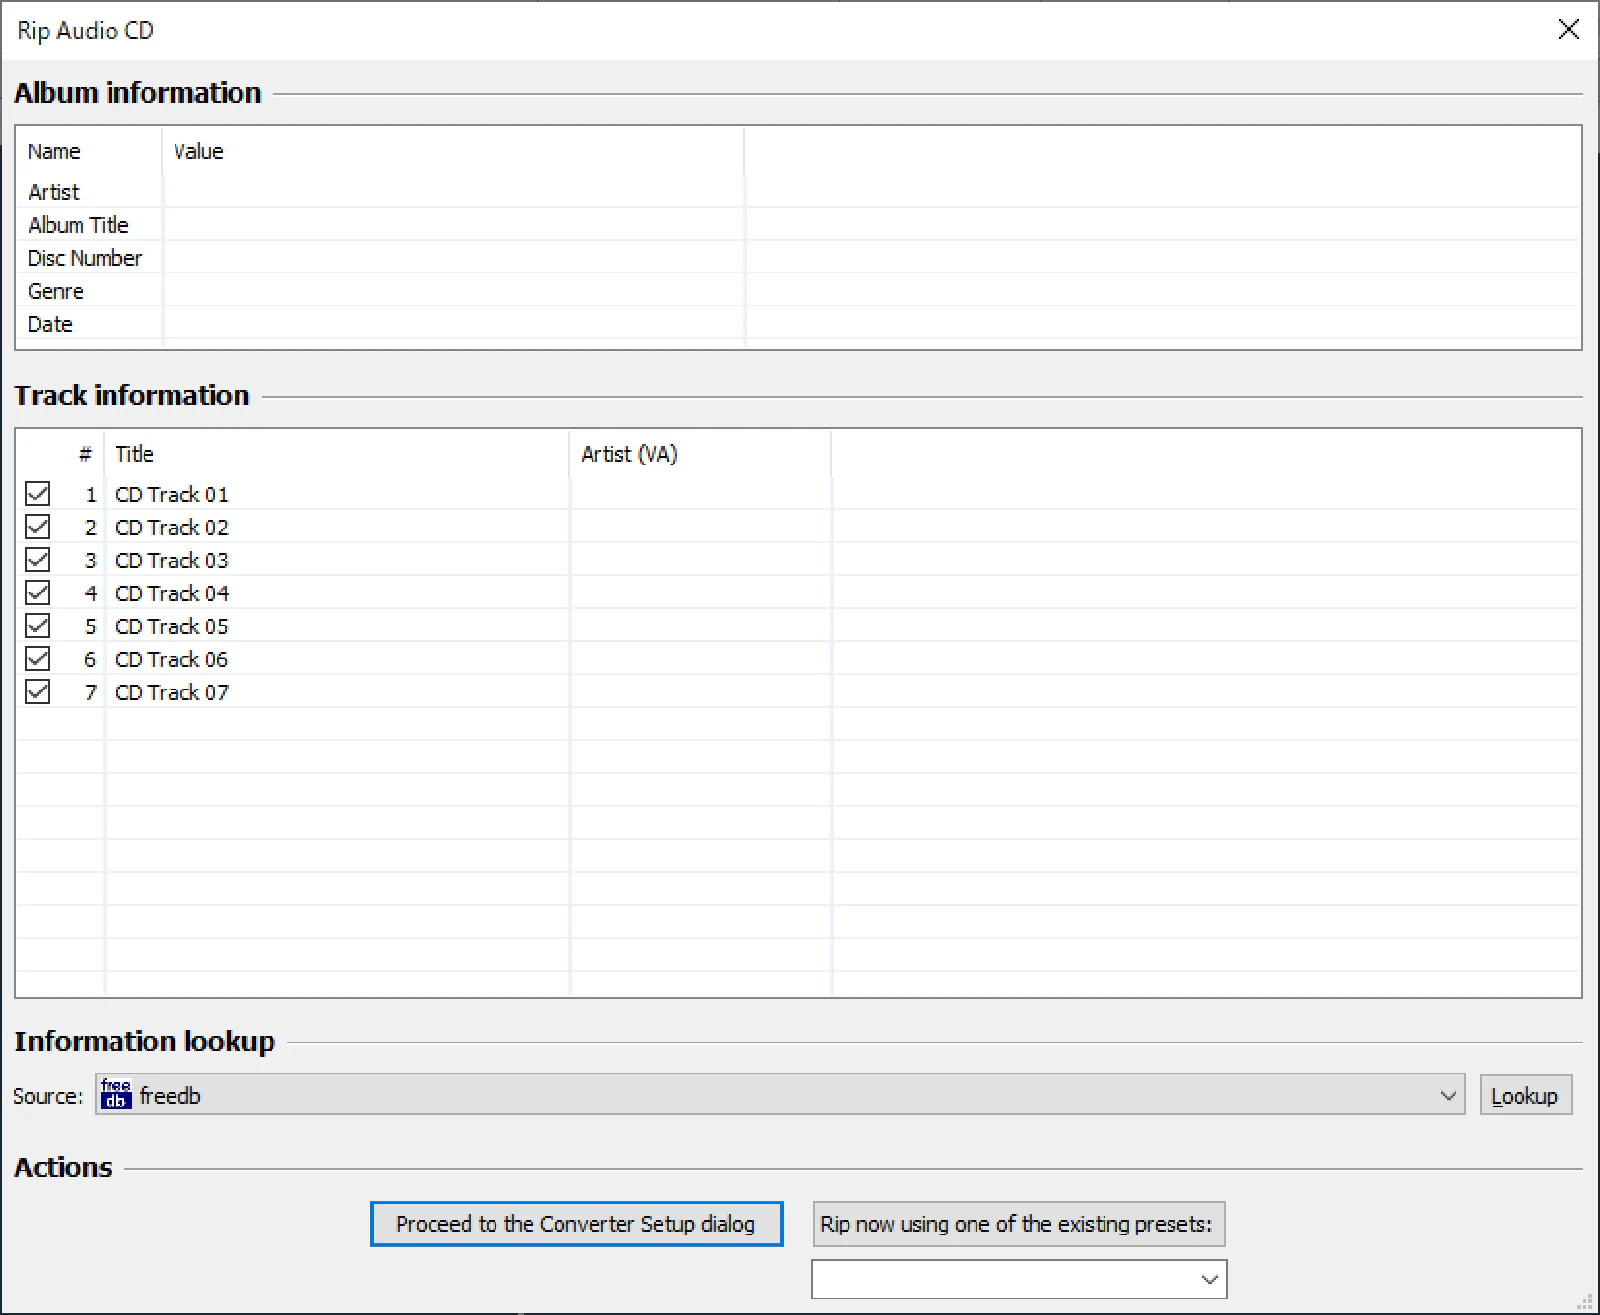Open the existing presets dropdown
1600x1315 pixels.
[1209, 1280]
